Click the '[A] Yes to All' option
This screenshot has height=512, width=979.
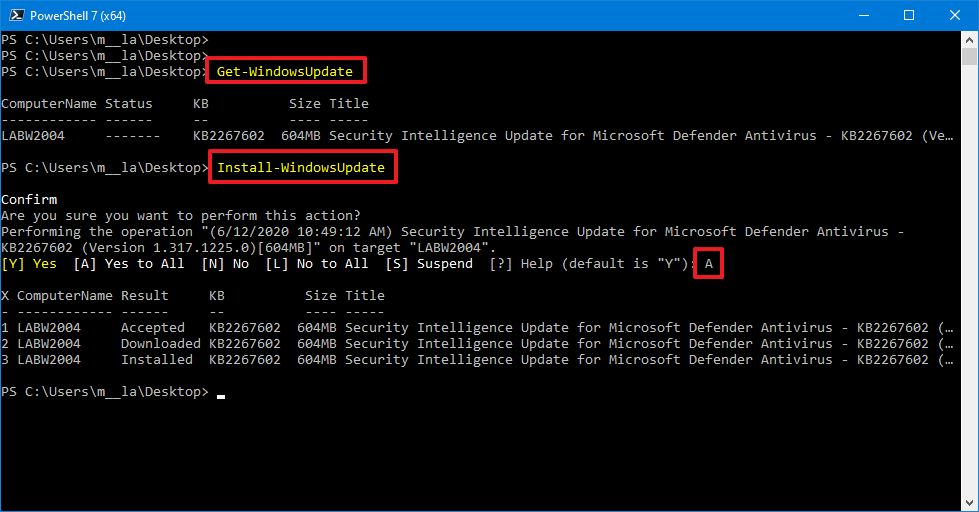(129, 263)
